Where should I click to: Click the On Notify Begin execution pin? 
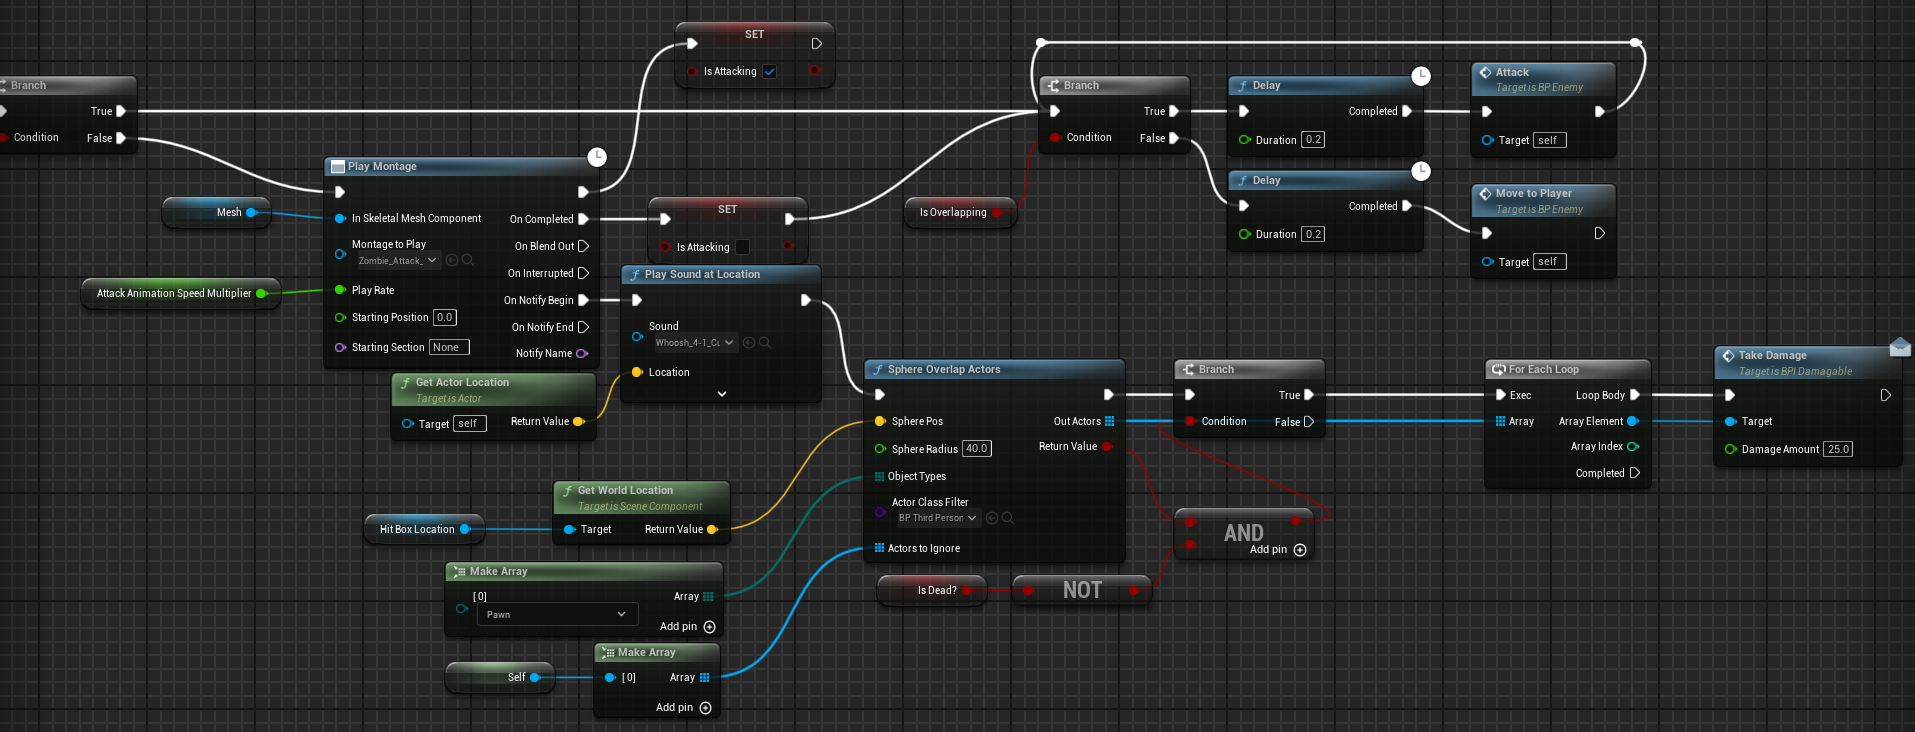583,300
